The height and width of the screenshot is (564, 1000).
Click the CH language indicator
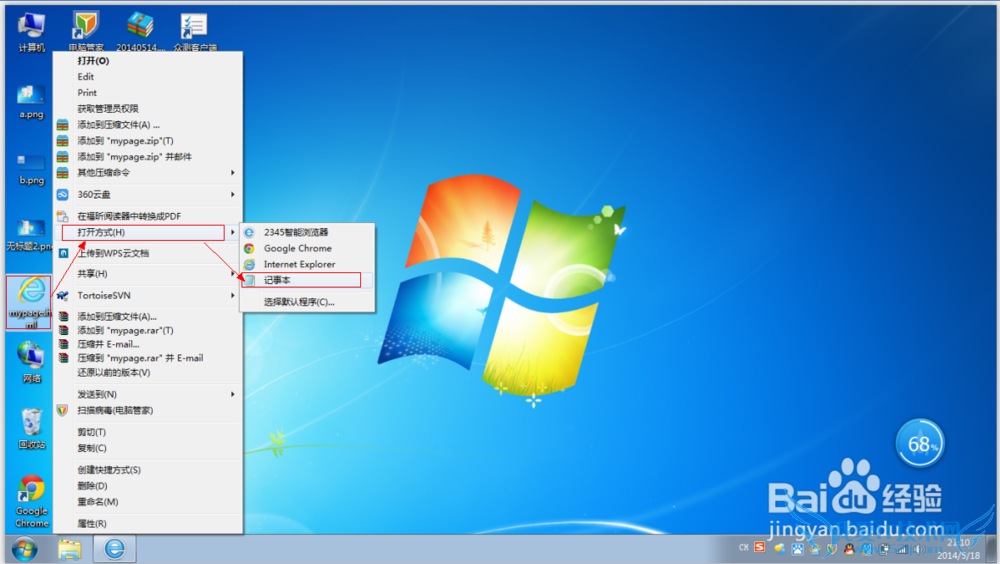[744, 547]
